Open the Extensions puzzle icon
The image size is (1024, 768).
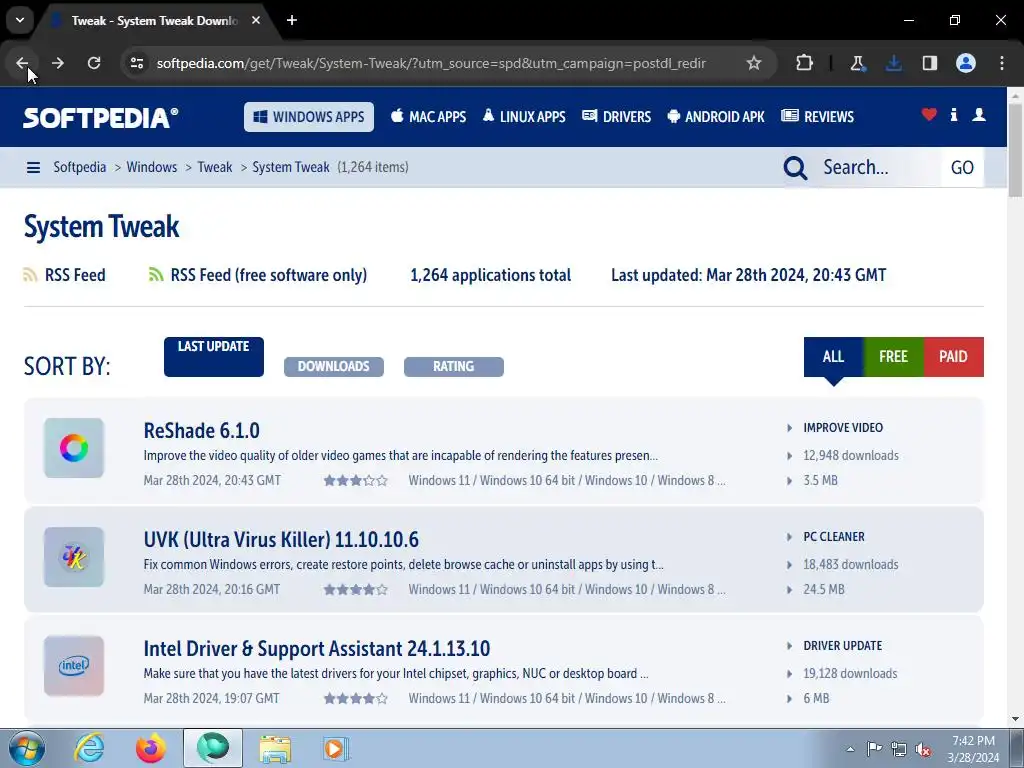point(805,63)
